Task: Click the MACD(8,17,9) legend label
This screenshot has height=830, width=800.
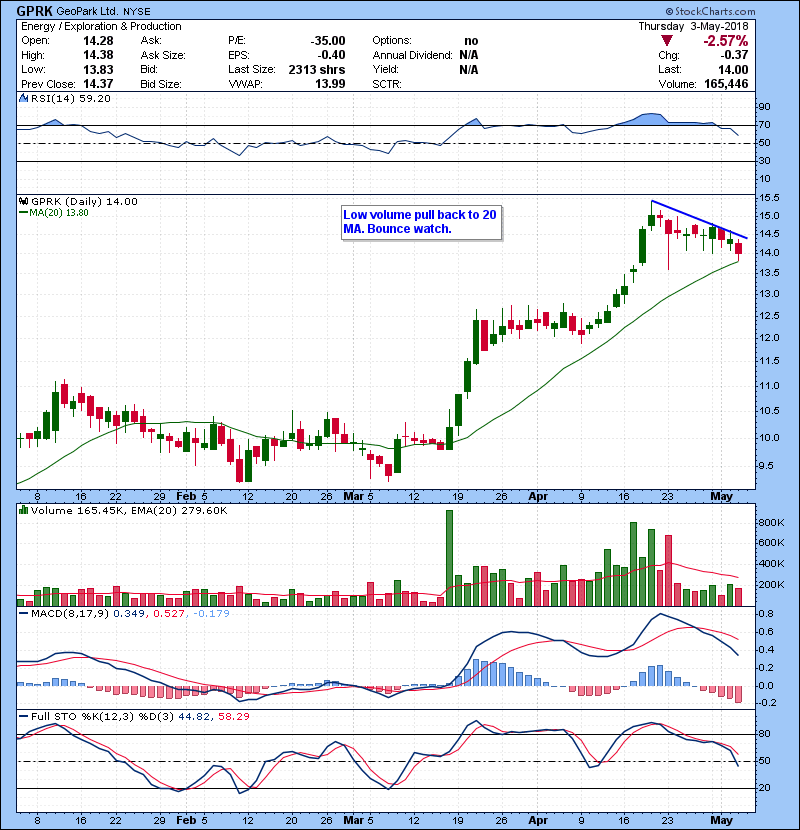Action: coord(70,614)
